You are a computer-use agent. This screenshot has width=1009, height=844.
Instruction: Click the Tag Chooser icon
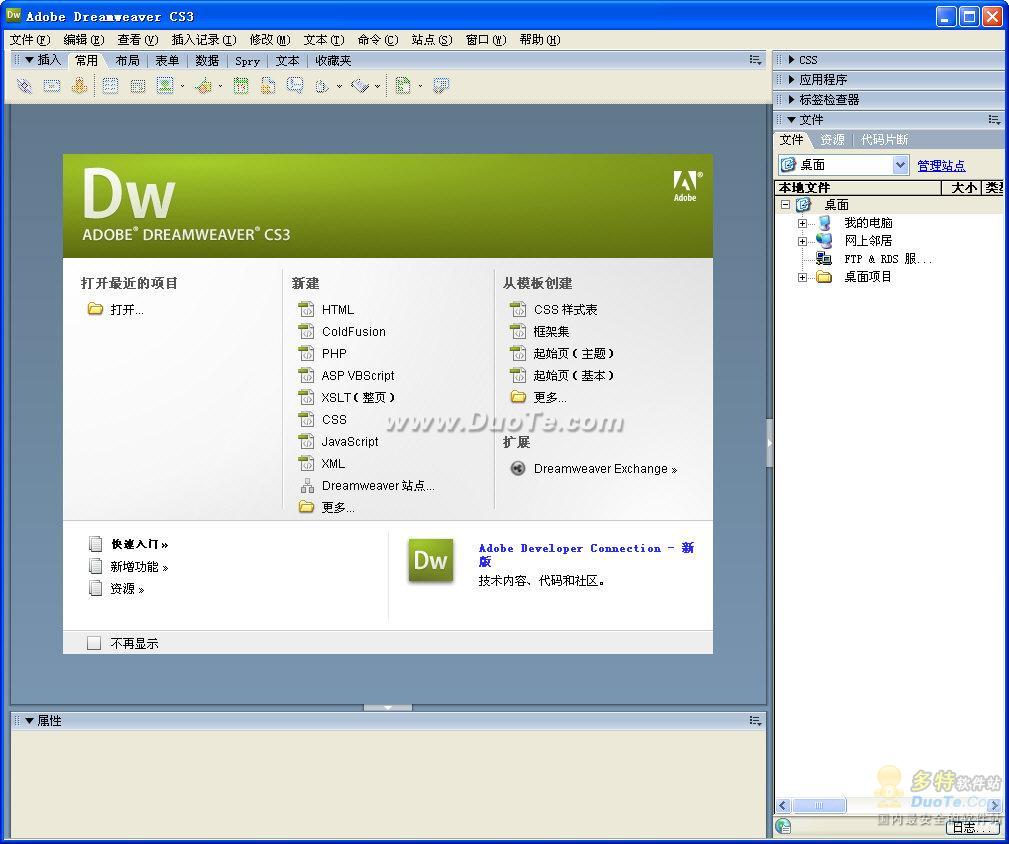[x=441, y=86]
